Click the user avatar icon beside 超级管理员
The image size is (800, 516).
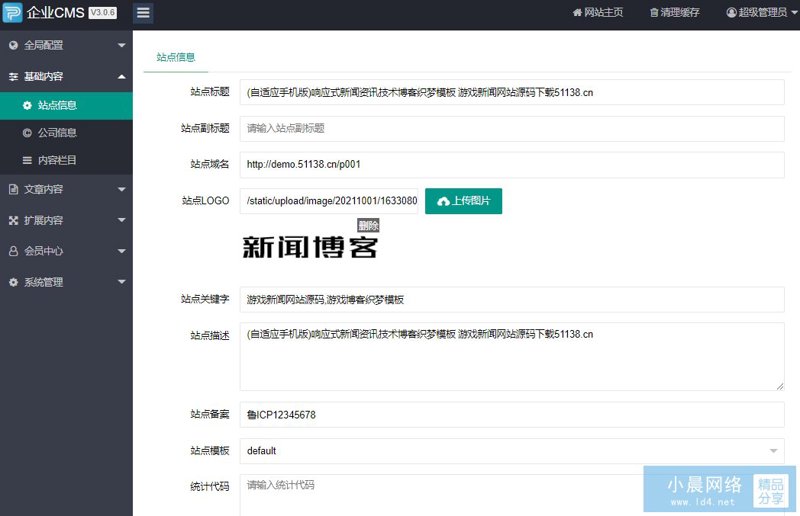731,12
